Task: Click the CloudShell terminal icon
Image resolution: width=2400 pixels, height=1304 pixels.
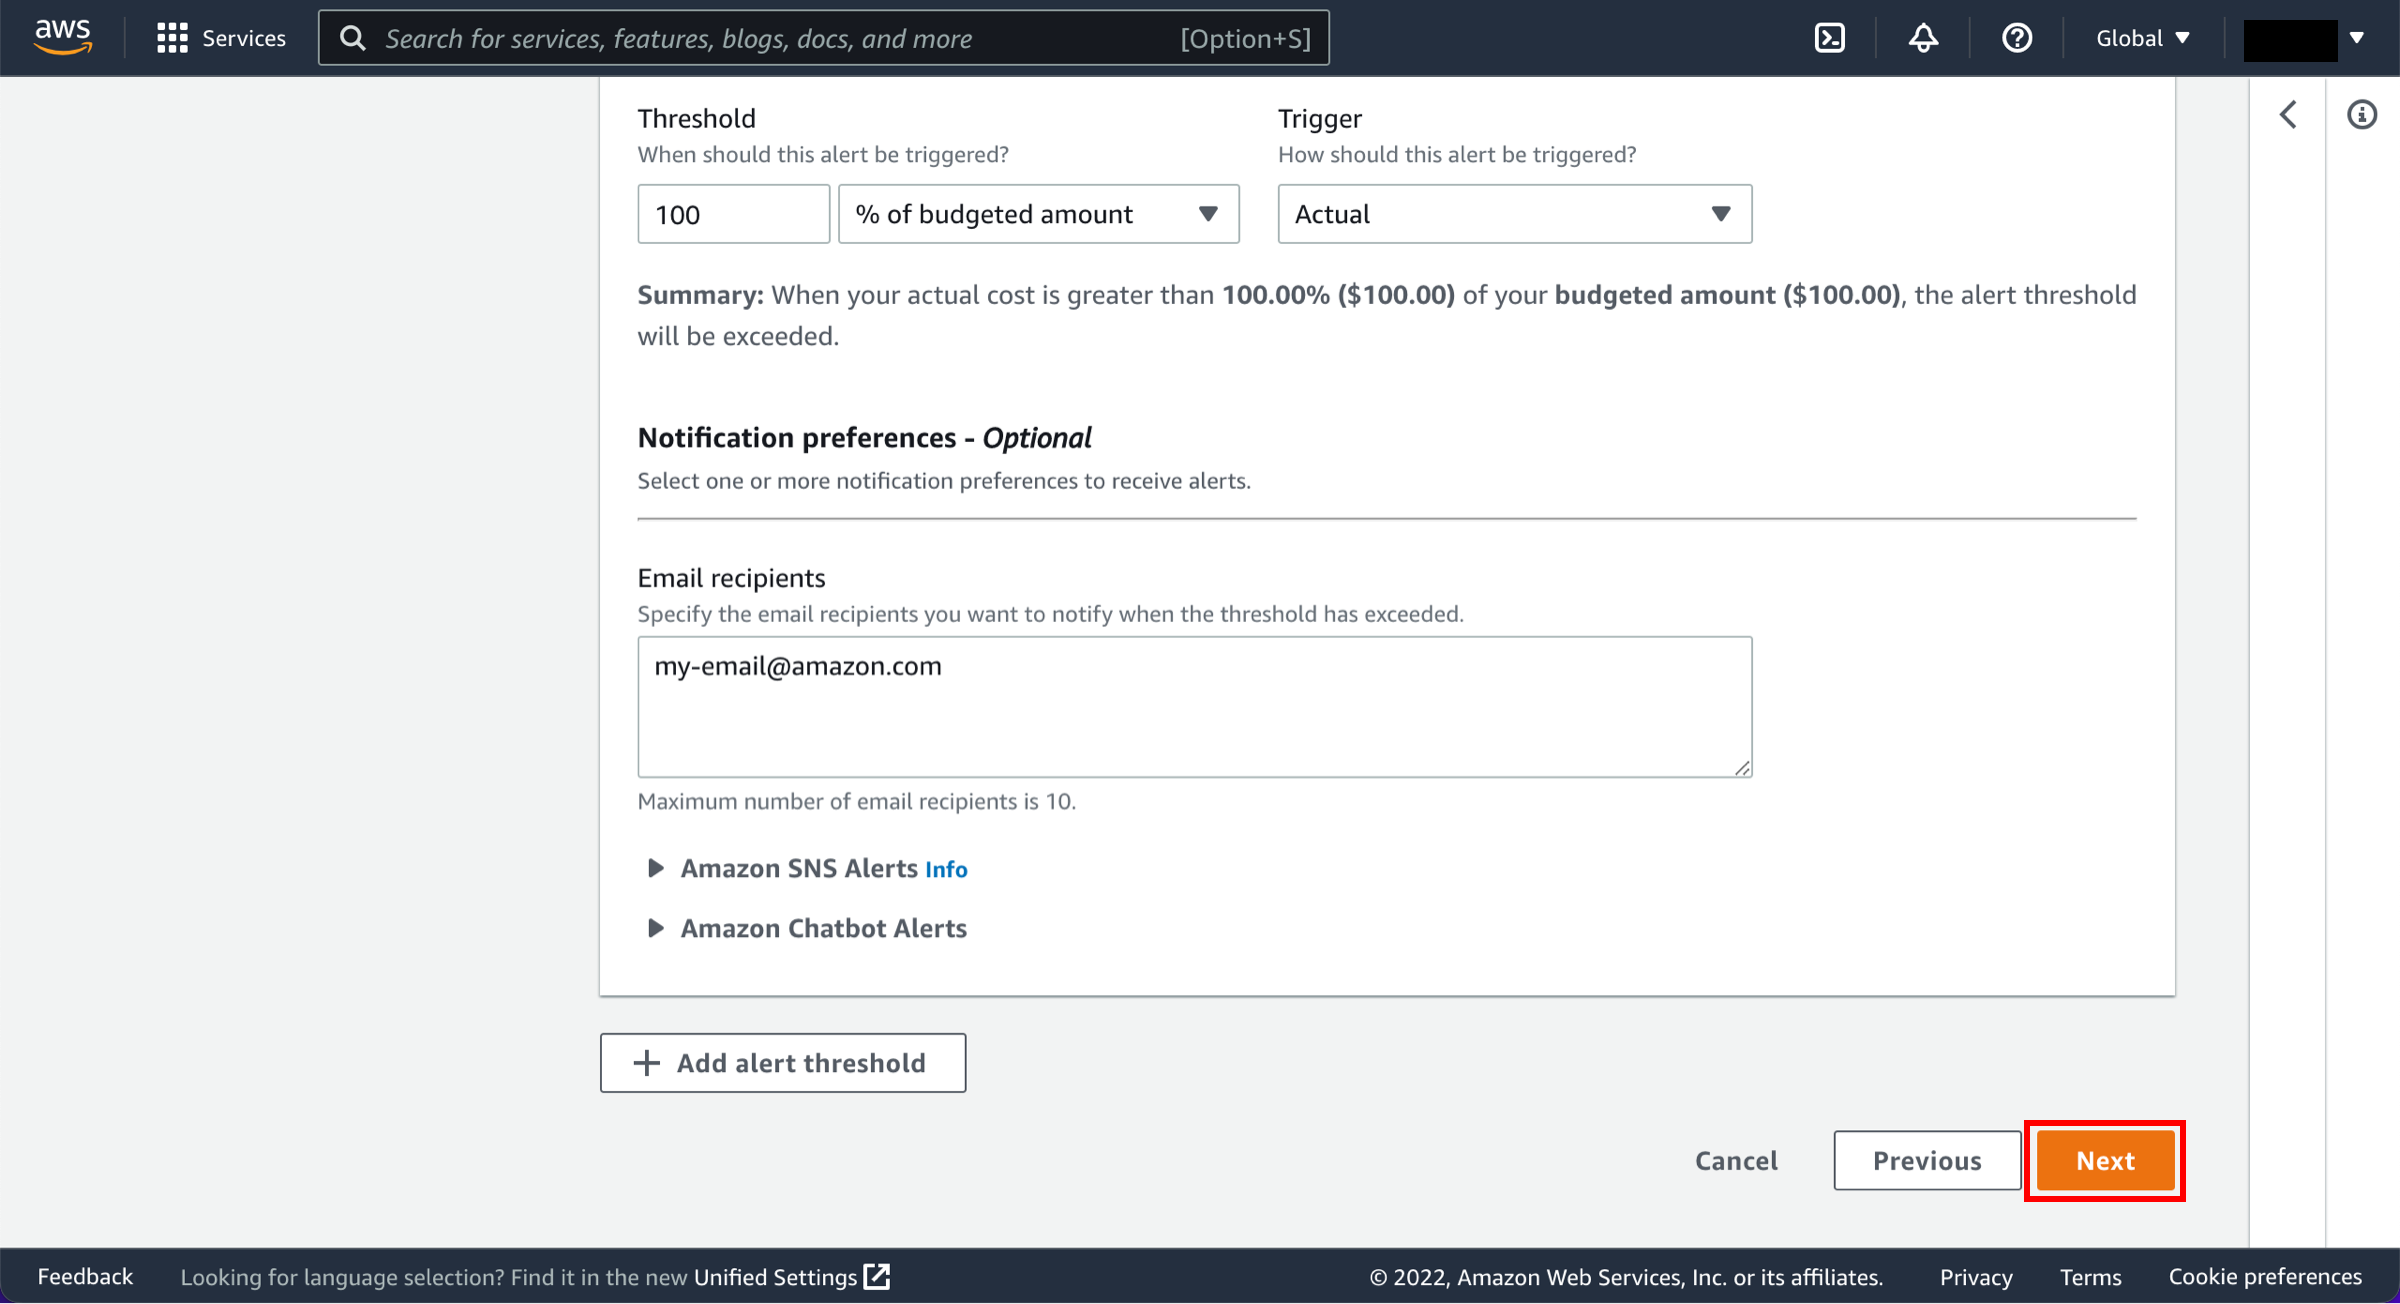Action: coord(1828,37)
